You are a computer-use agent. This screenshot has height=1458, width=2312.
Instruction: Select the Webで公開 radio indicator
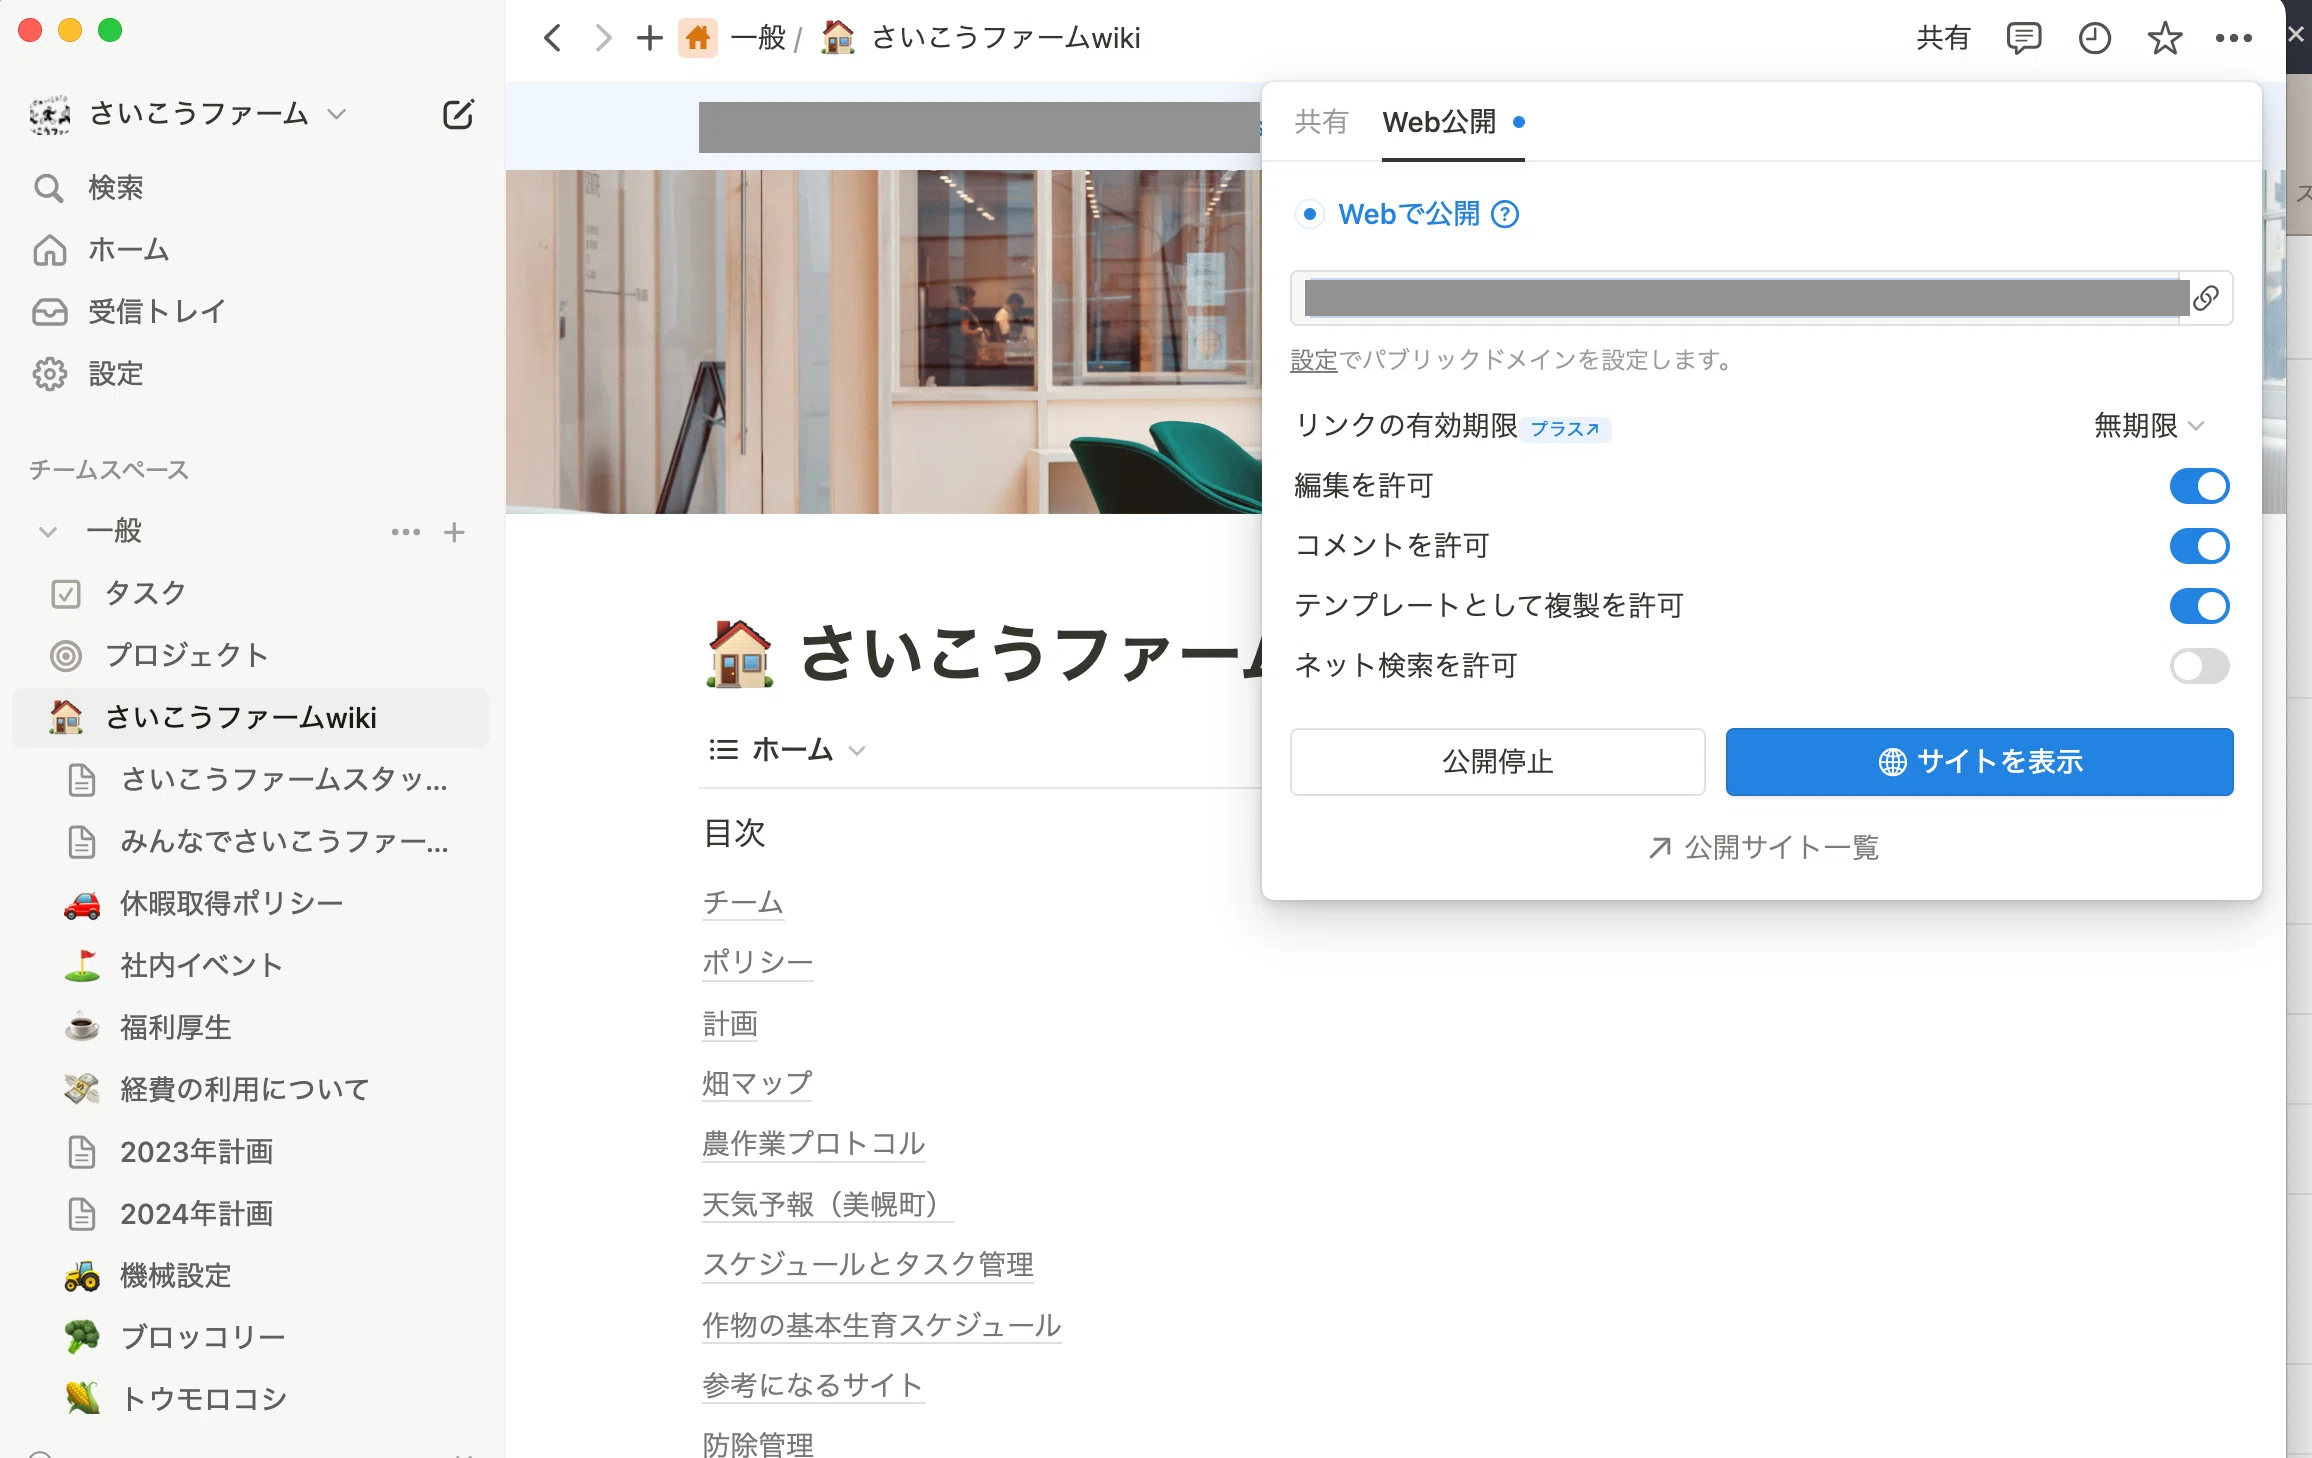click(1309, 214)
